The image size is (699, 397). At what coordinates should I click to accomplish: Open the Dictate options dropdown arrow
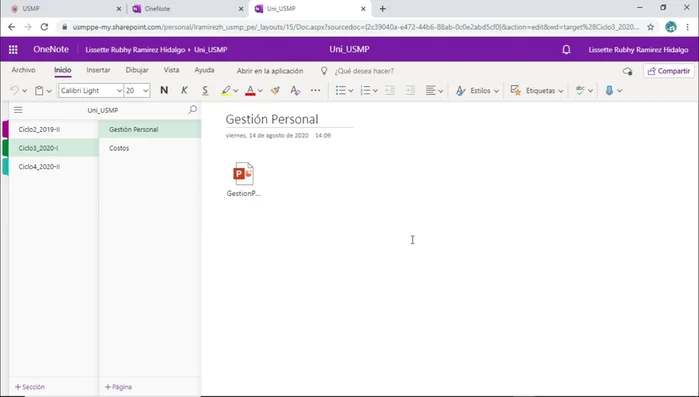(x=620, y=91)
